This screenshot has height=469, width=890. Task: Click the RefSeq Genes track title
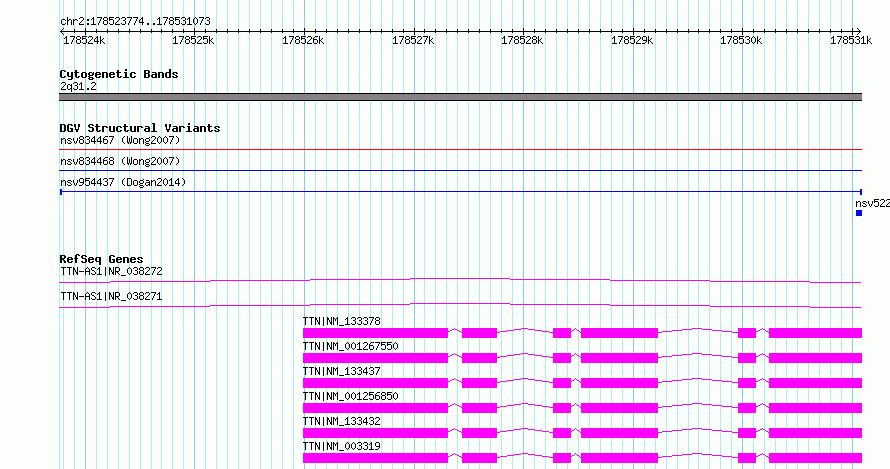(101, 259)
